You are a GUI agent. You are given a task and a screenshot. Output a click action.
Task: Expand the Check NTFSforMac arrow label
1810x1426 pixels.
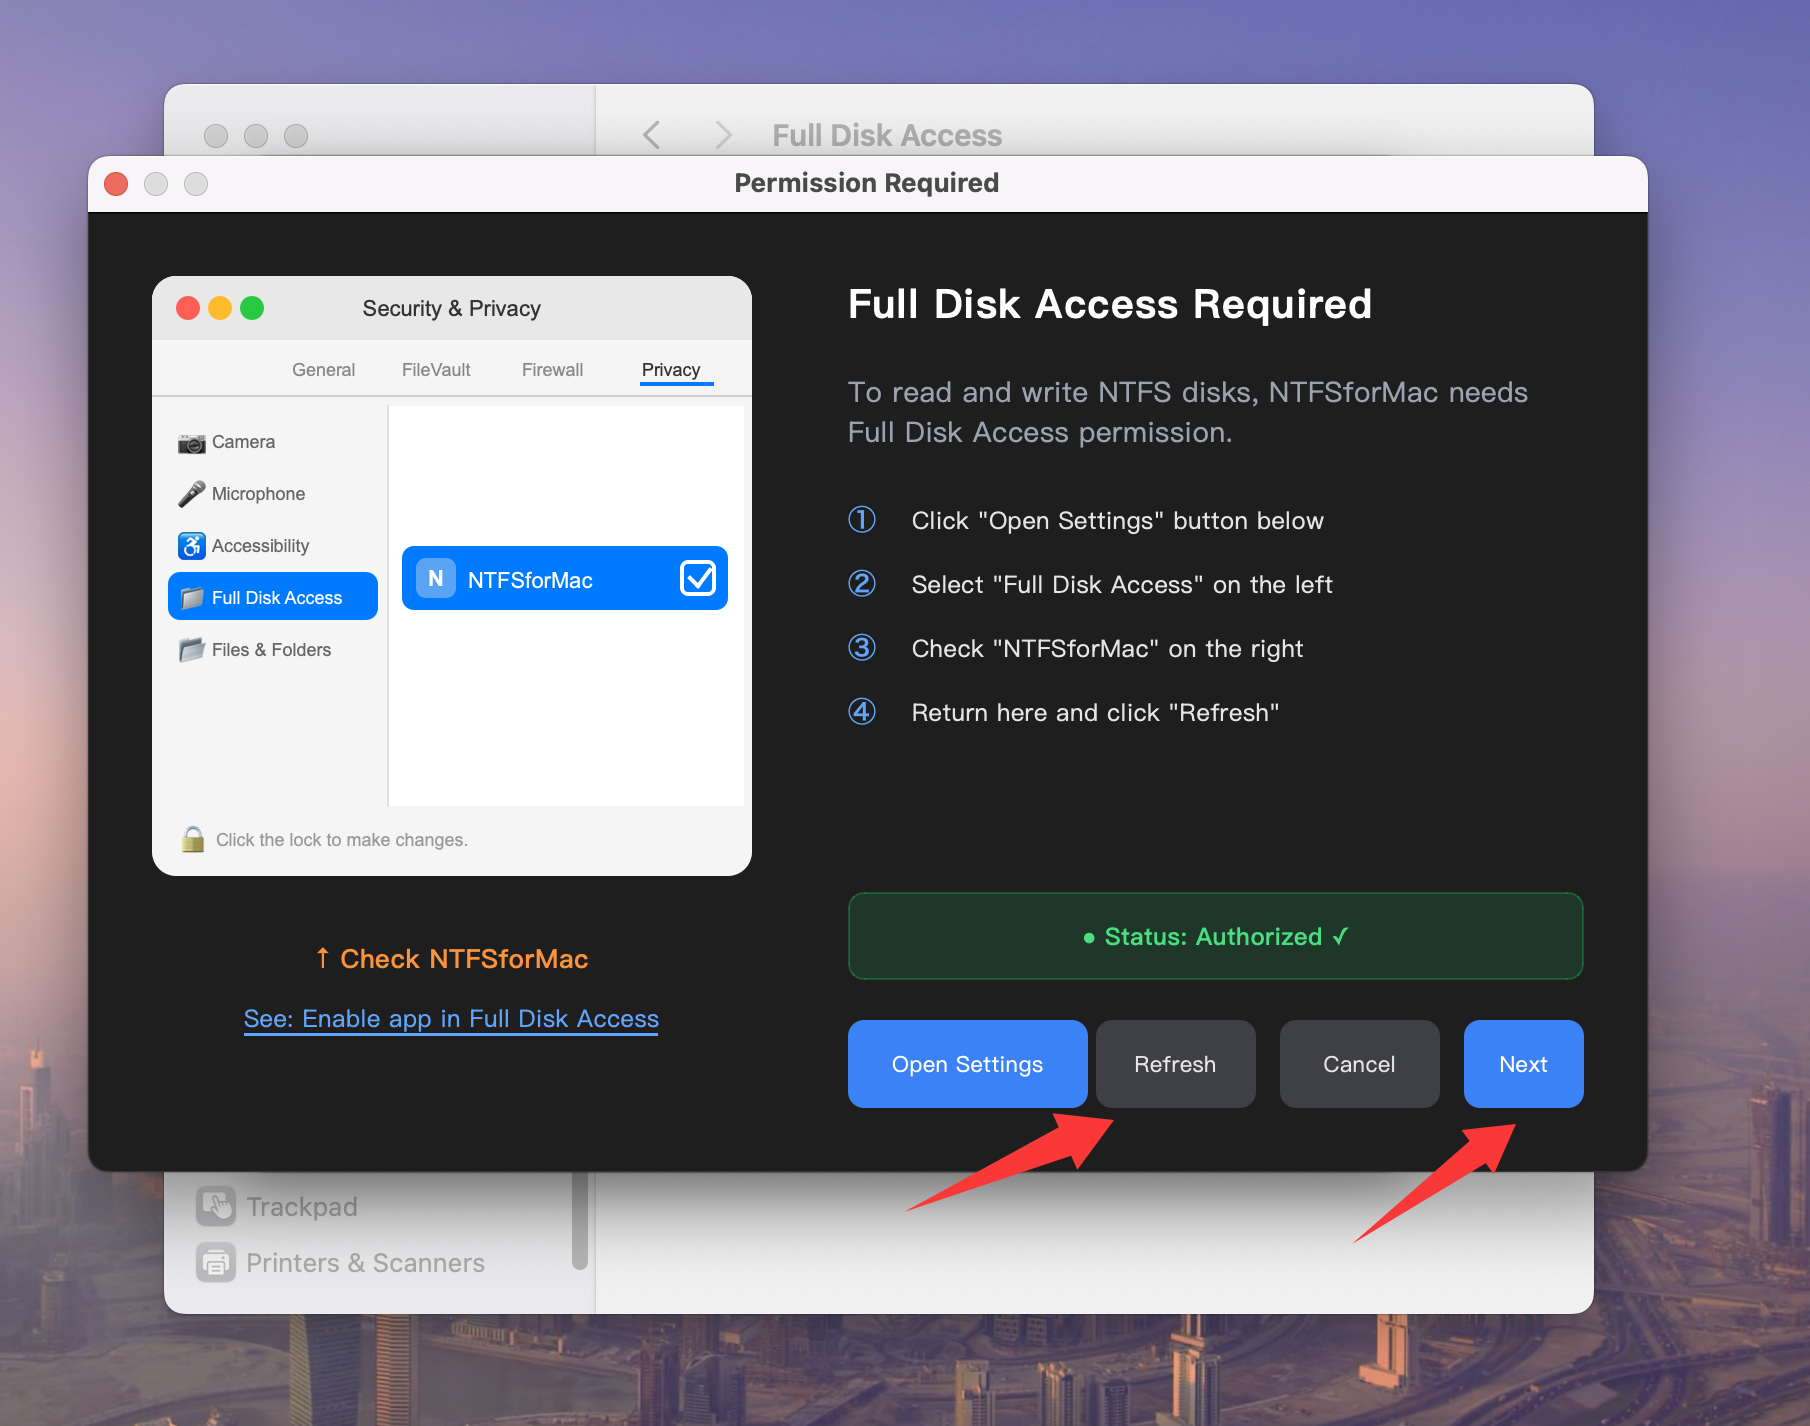click(x=451, y=958)
